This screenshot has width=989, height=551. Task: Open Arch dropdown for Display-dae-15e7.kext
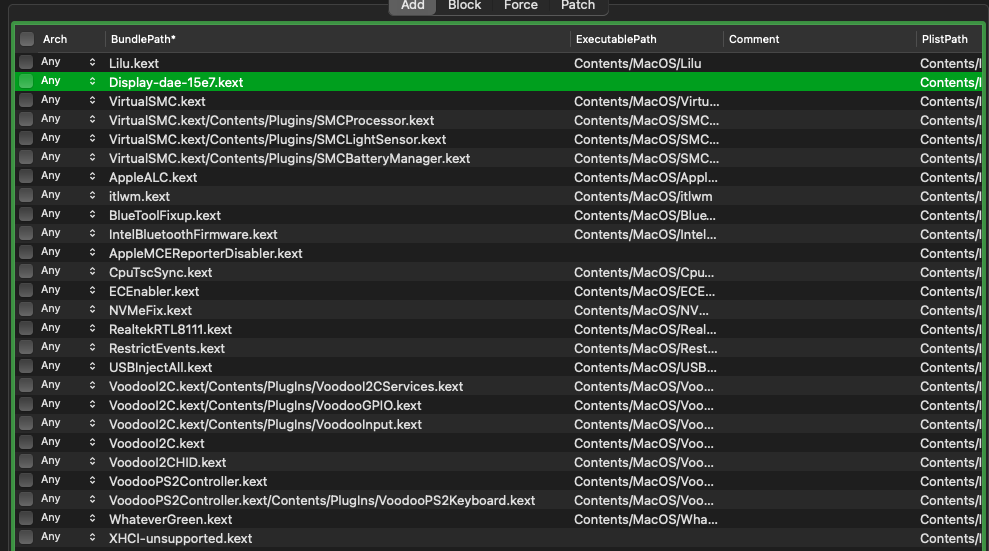(x=68, y=81)
